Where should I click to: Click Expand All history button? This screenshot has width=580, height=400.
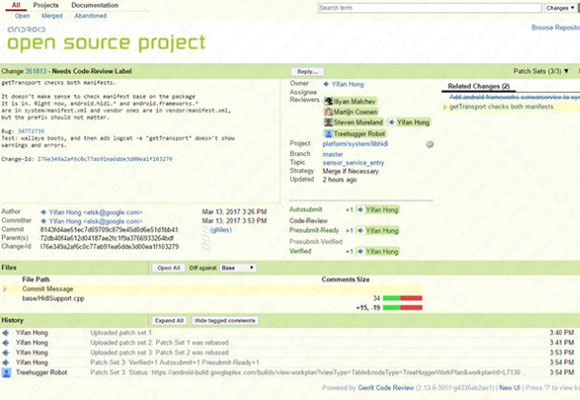click(169, 320)
